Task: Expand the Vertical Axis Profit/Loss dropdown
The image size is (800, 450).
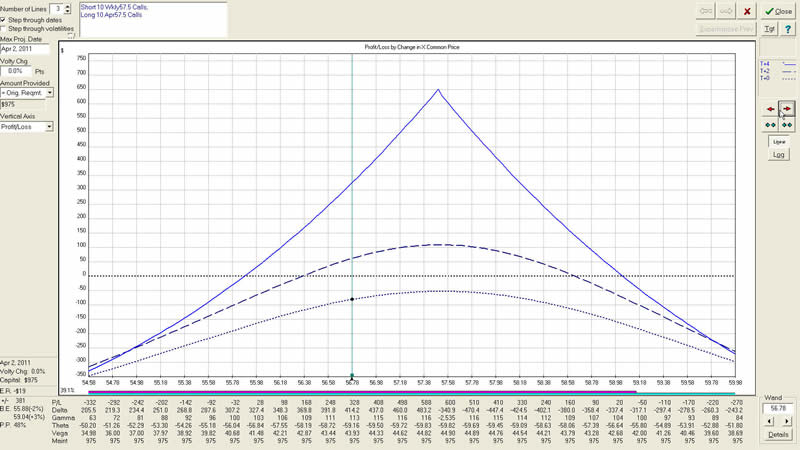Action: point(49,127)
